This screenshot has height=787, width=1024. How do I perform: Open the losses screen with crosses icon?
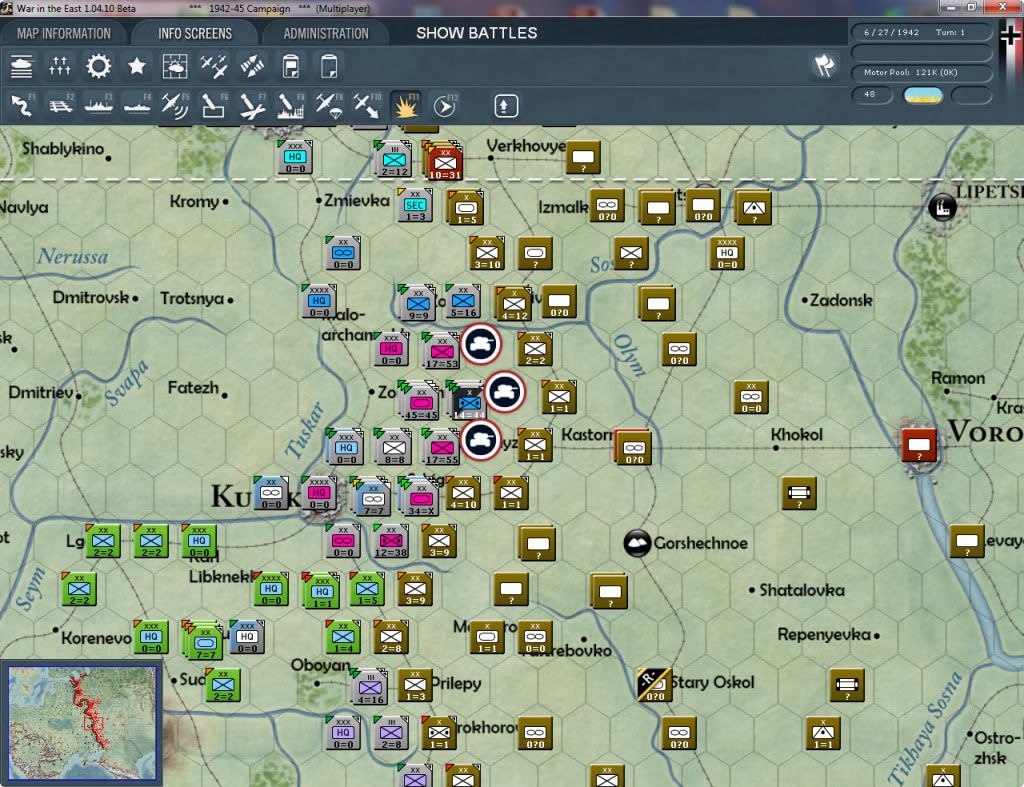[59, 67]
